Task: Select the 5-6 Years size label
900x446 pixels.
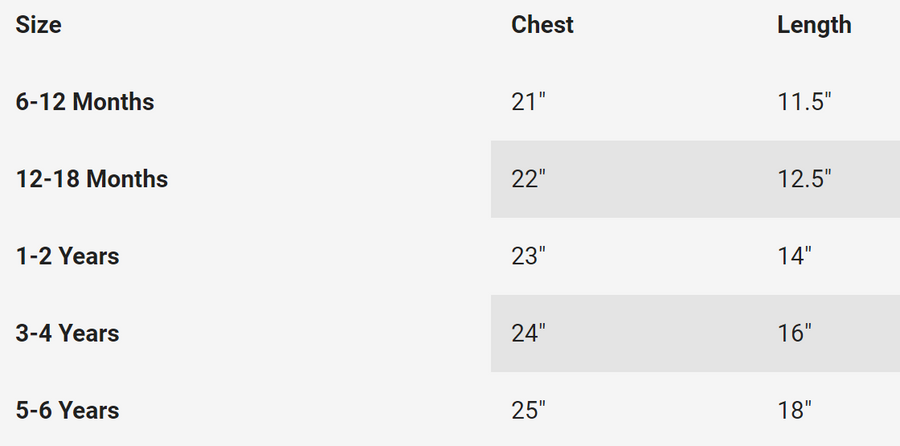Action: [x=67, y=410]
